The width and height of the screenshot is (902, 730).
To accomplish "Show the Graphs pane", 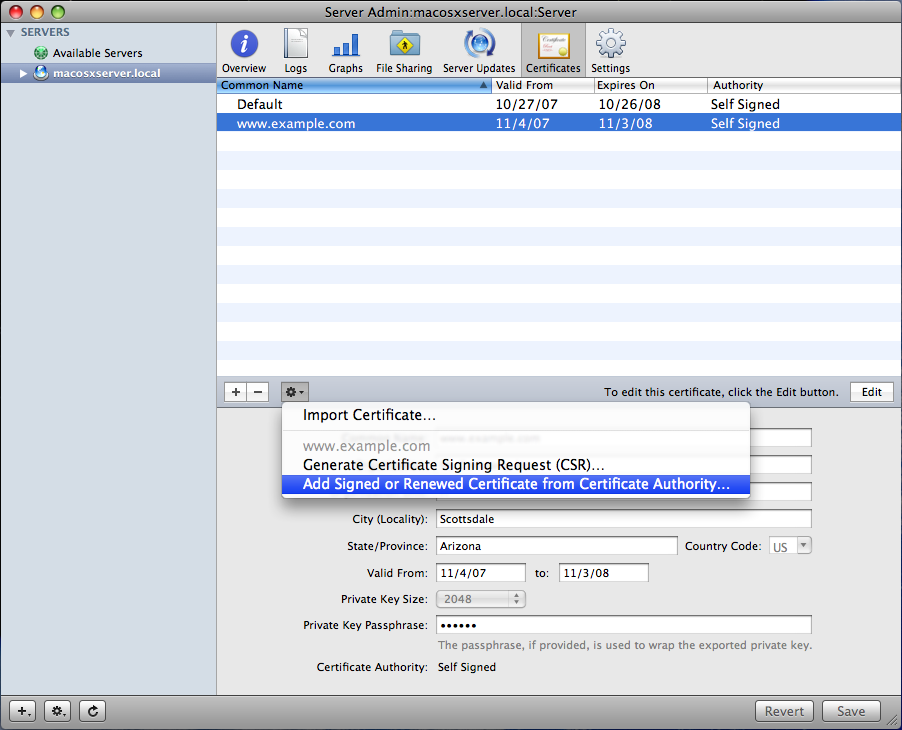I will tap(346, 51).
